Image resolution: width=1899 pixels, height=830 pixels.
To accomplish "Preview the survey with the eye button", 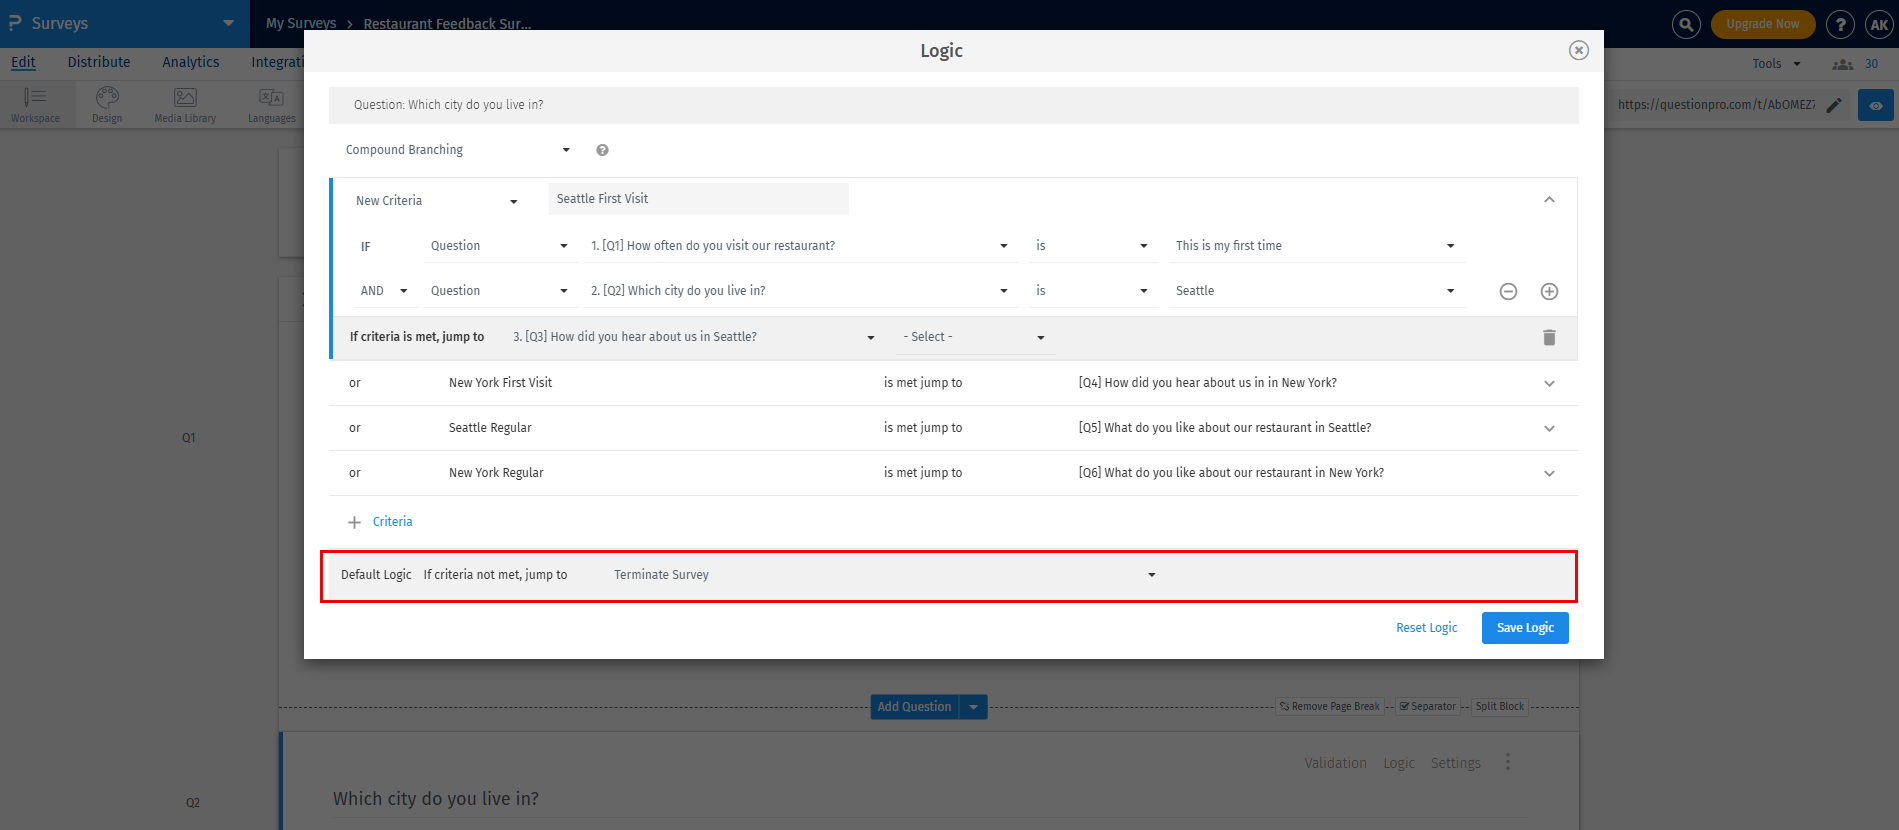I will [1876, 105].
